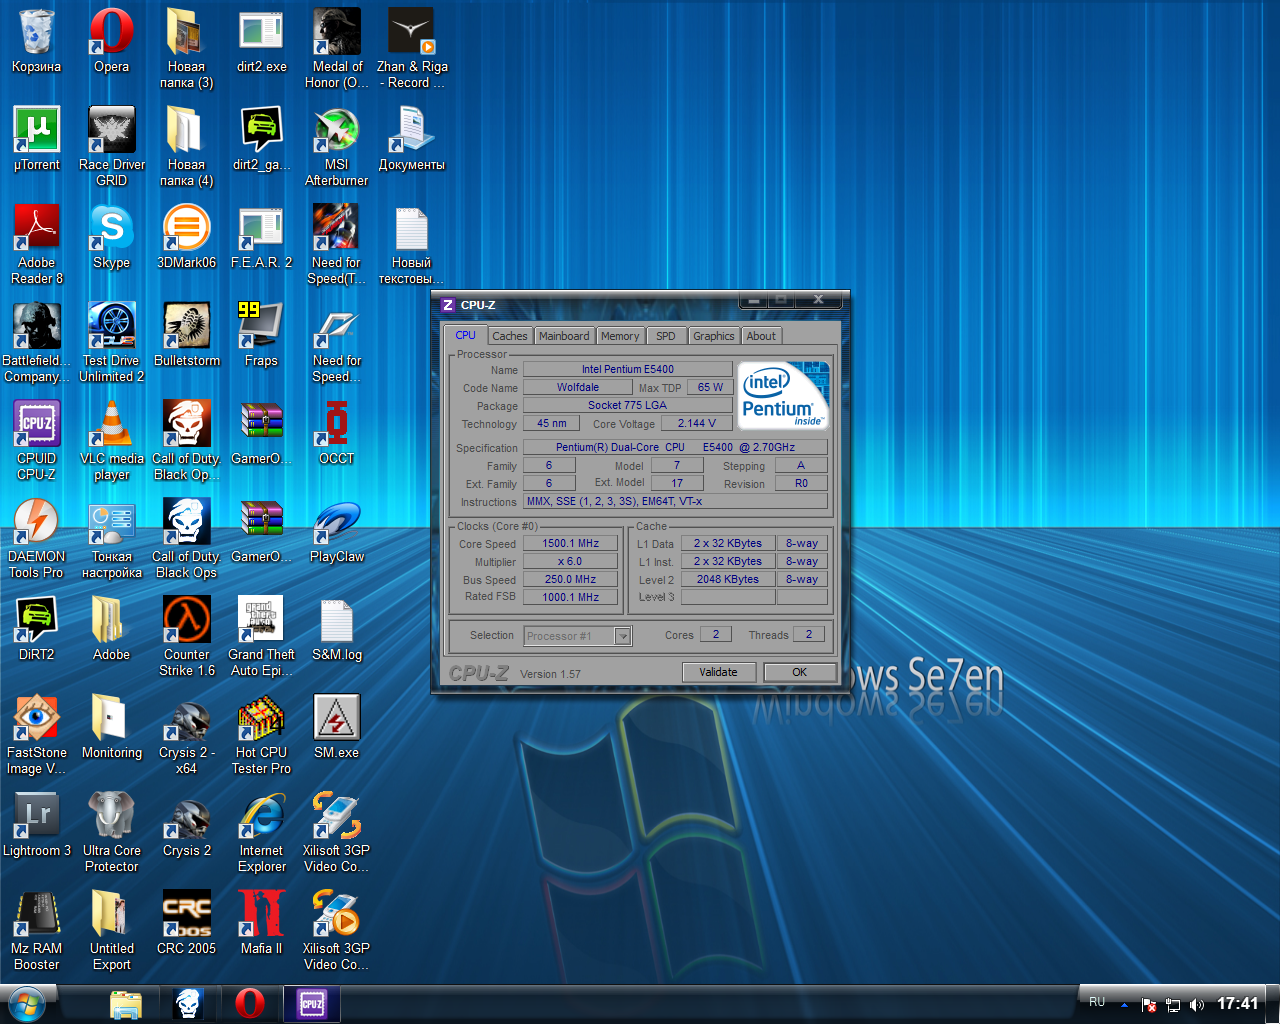1280x1024 pixels.
Task: Open the Windows Start orb
Action: point(26,1003)
